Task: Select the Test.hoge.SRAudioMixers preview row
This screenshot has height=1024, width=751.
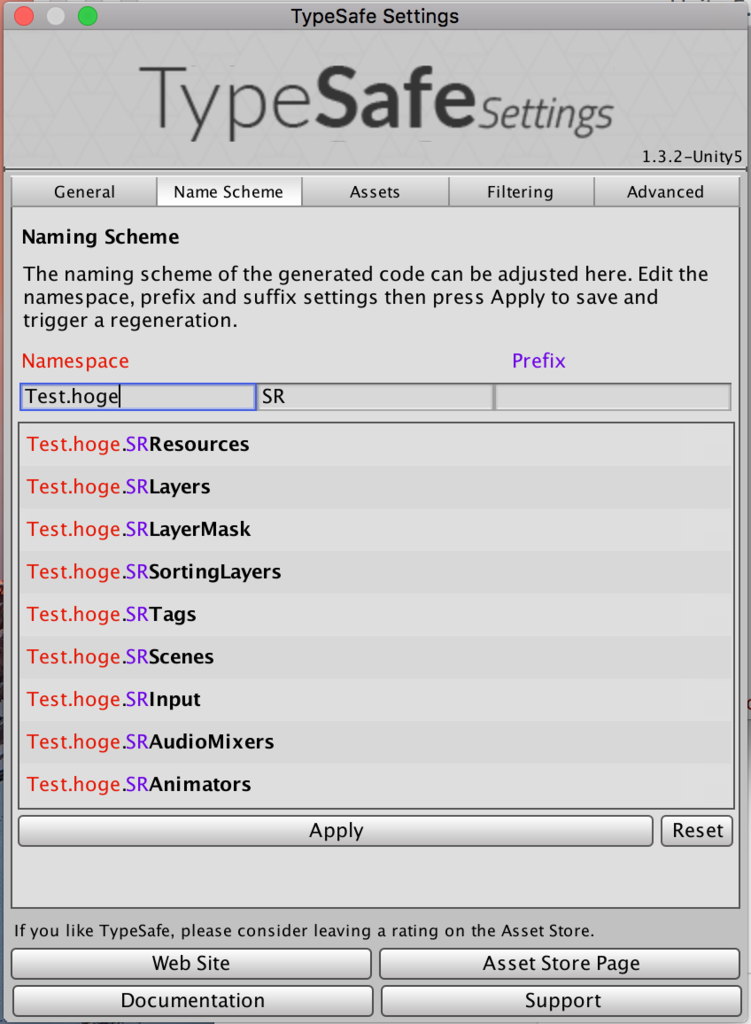Action: point(376,741)
